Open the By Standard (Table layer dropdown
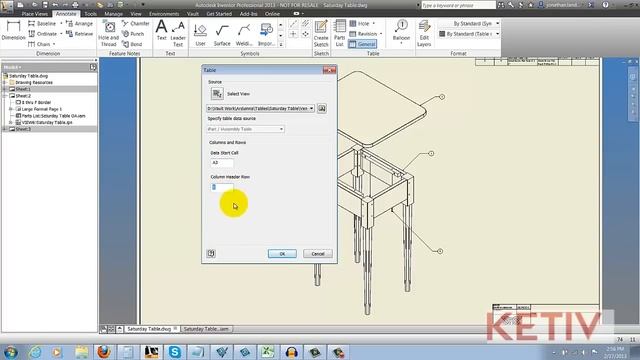Image resolution: width=640 pixels, height=360 pixels. (x=497, y=34)
